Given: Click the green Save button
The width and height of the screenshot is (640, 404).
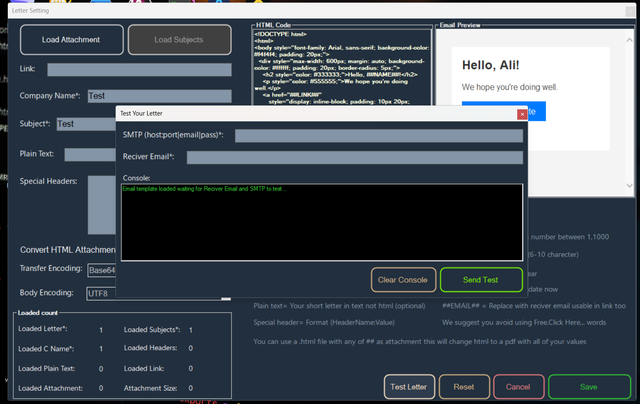Looking at the screenshot, I should point(589,386).
